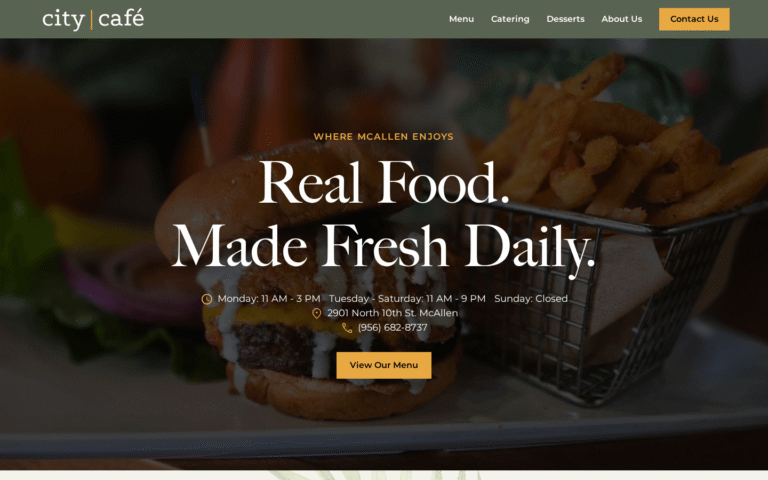The height and width of the screenshot is (480, 768).
Task: Open the Desserts page
Action: (x=565, y=19)
